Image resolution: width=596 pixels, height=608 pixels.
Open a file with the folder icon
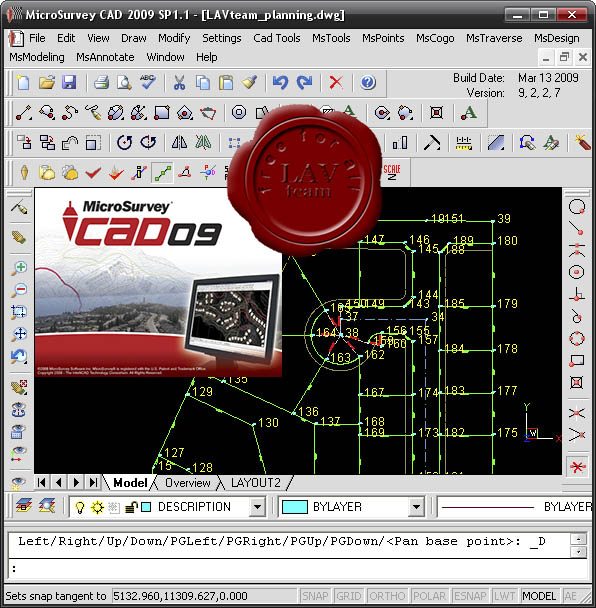(x=47, y=83)
